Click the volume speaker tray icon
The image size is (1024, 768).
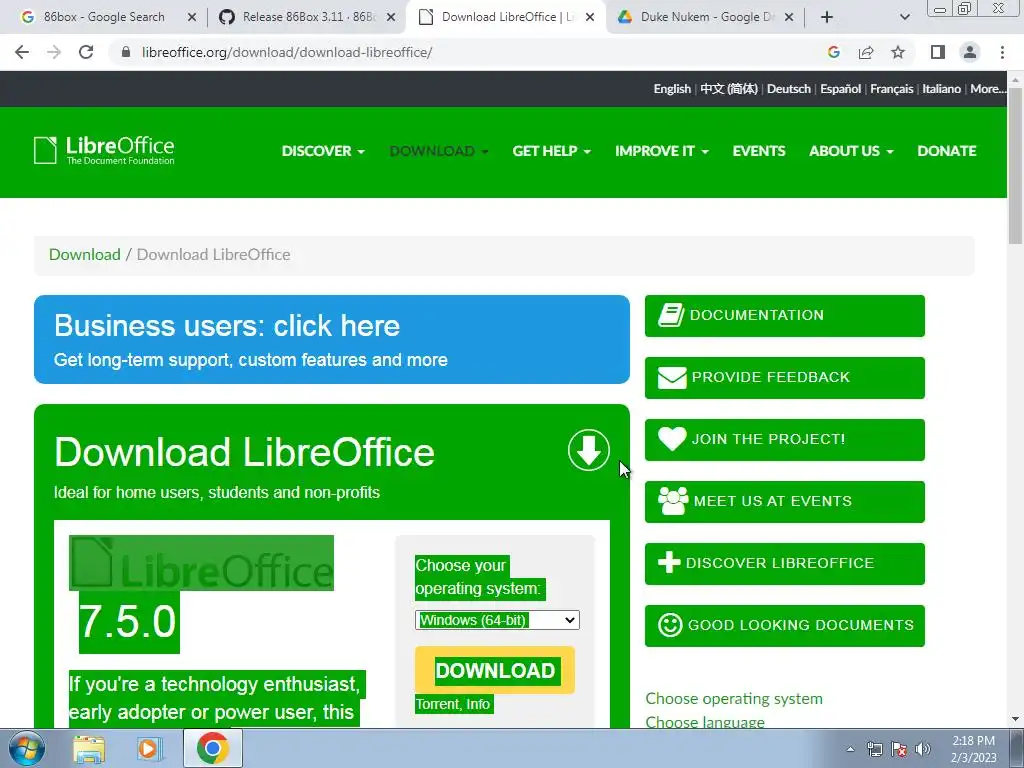(922, 749)
